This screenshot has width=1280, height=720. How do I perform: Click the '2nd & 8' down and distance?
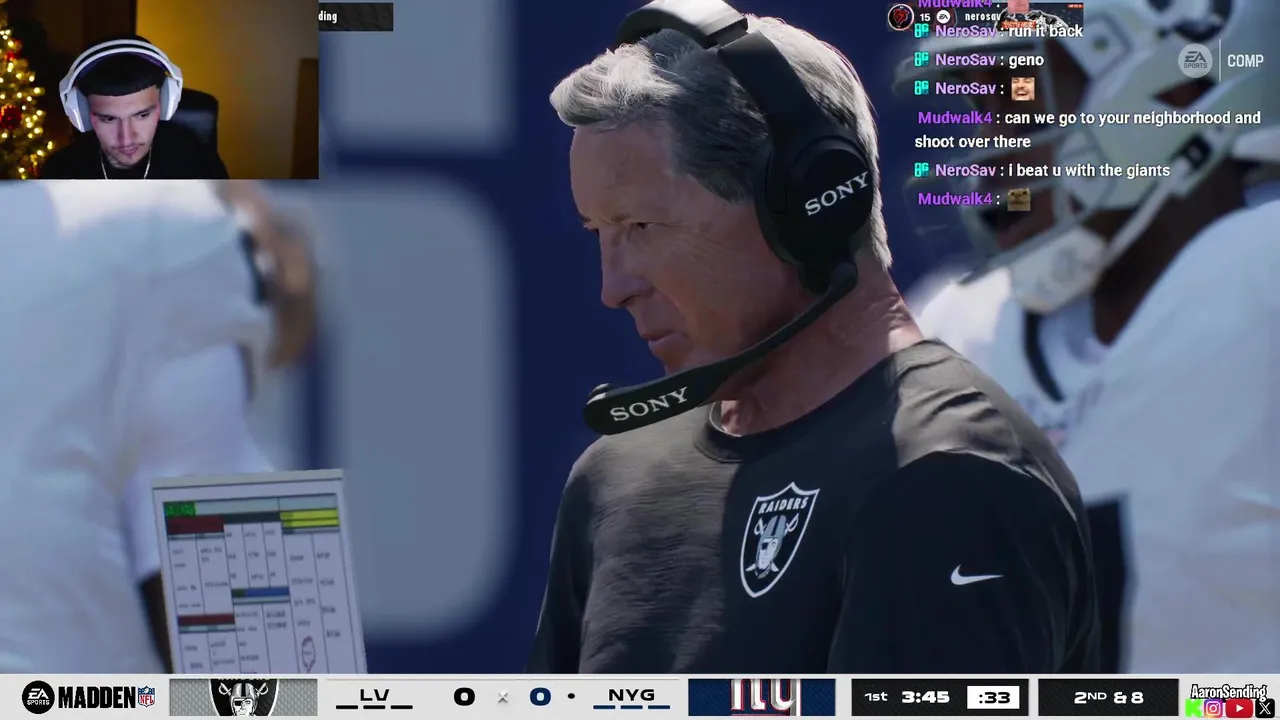[1108, 697]
